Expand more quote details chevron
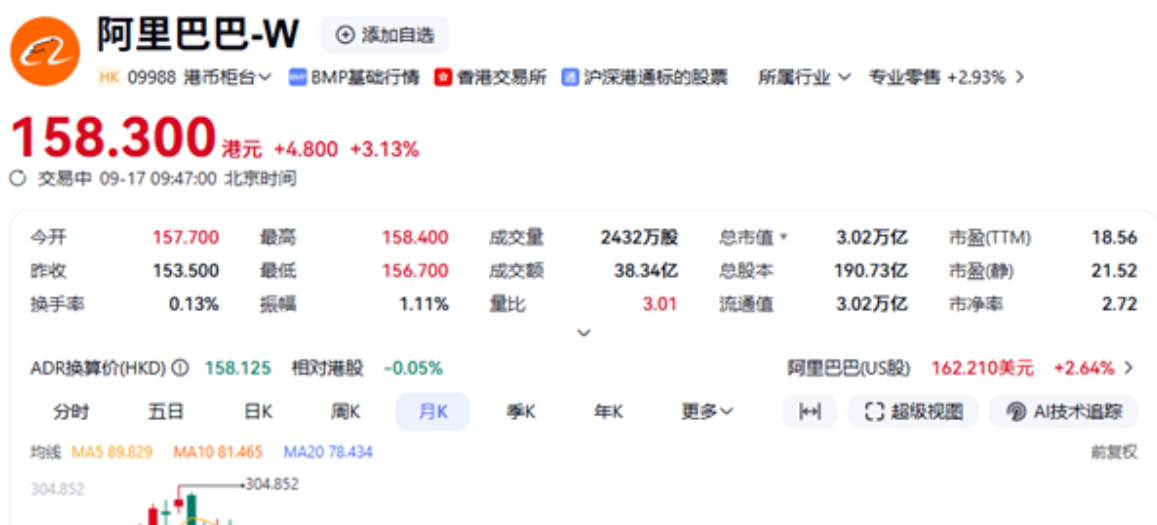Viewport: 1157px width, 525px height. click(x=584, y=333)
